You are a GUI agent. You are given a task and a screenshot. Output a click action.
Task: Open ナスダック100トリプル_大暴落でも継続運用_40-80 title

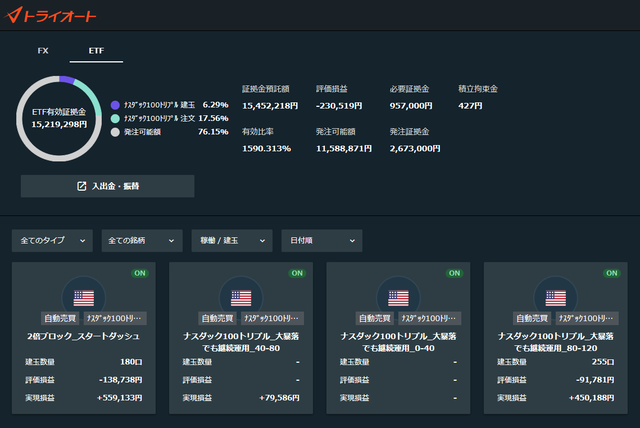coord(241,342)
